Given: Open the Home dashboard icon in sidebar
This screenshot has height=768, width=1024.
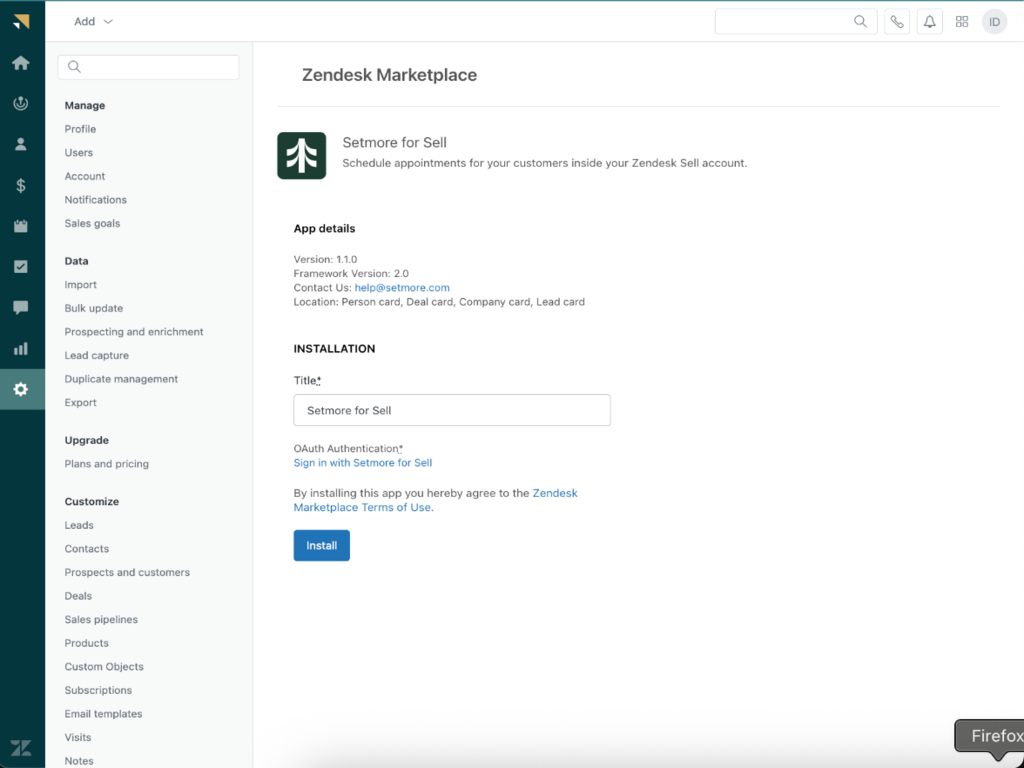Looking at the screenshot, I should 21,63.
